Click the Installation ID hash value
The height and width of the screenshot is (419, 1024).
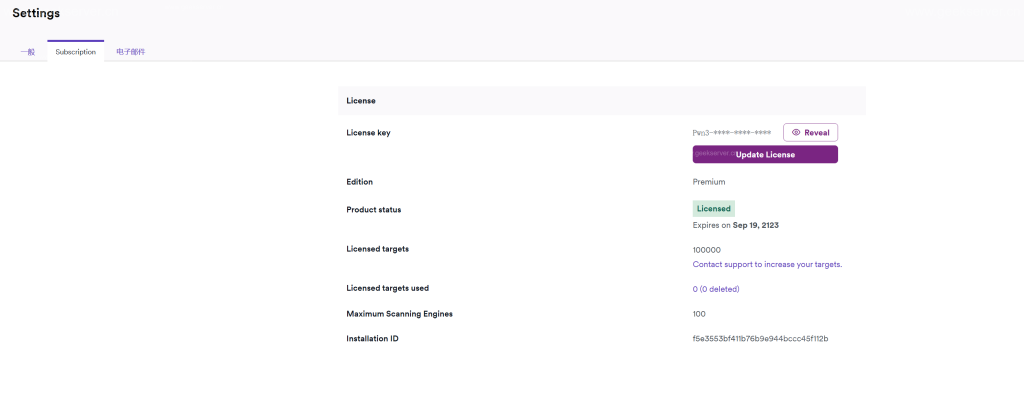click(760, 338)
